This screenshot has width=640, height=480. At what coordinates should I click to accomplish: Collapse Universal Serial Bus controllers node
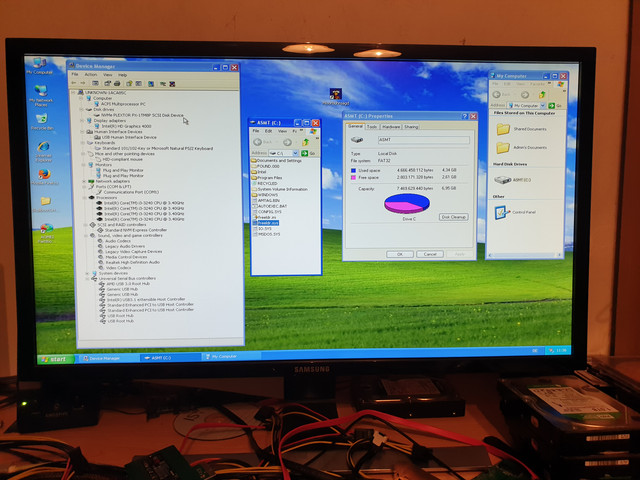click(87, 278)
